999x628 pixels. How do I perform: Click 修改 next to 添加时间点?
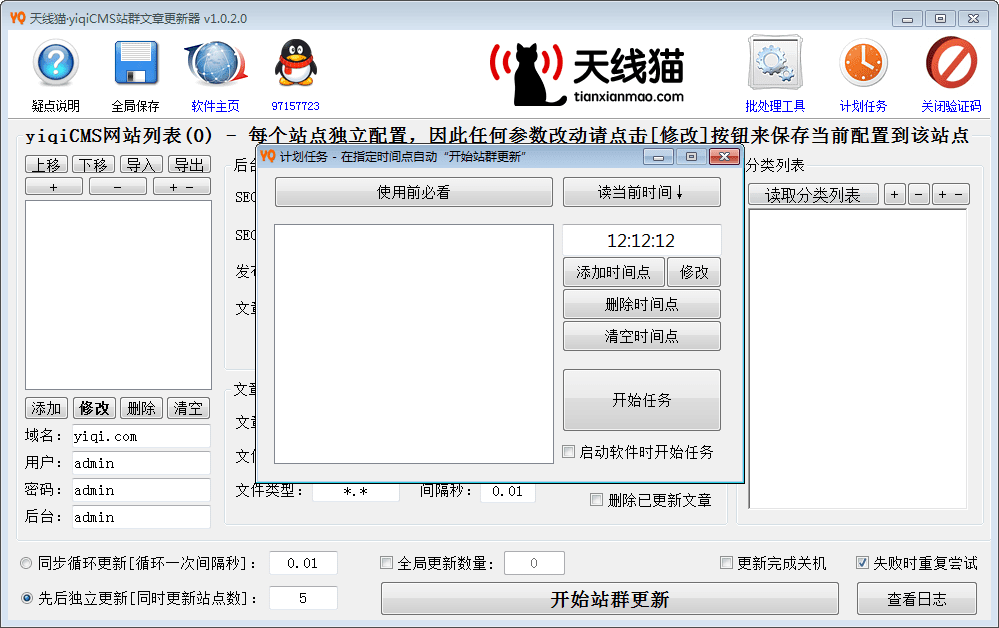pyautogui.click(x=694, y=272)
